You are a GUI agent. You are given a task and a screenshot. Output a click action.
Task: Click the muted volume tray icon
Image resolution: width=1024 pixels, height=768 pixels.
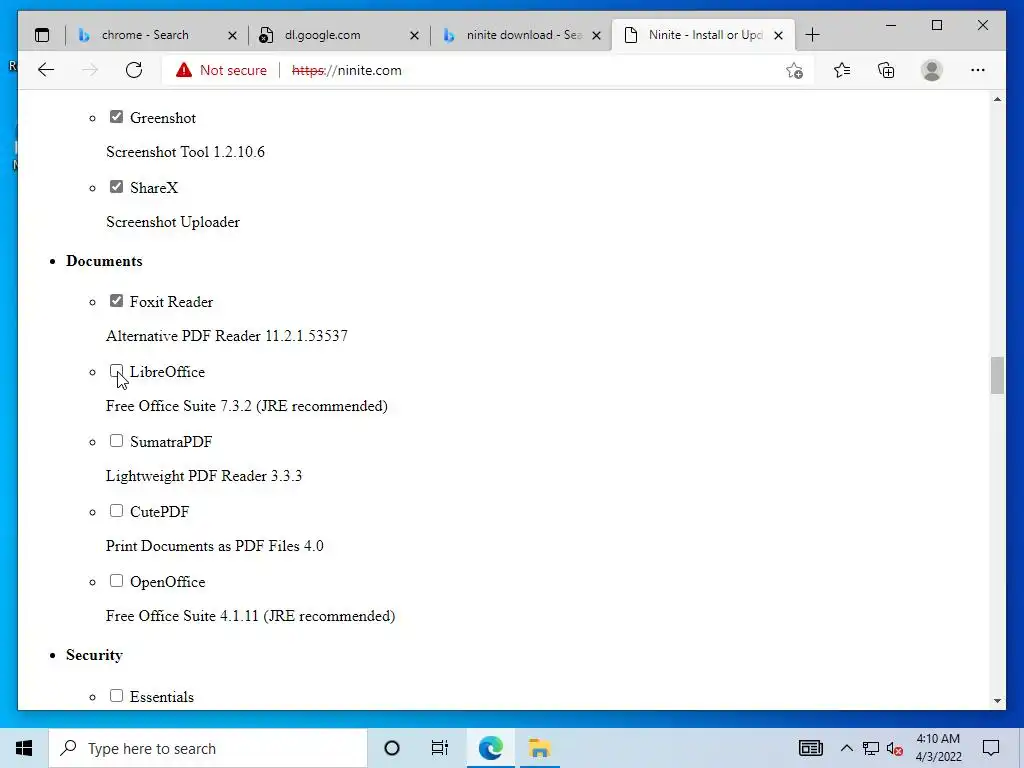895,749
